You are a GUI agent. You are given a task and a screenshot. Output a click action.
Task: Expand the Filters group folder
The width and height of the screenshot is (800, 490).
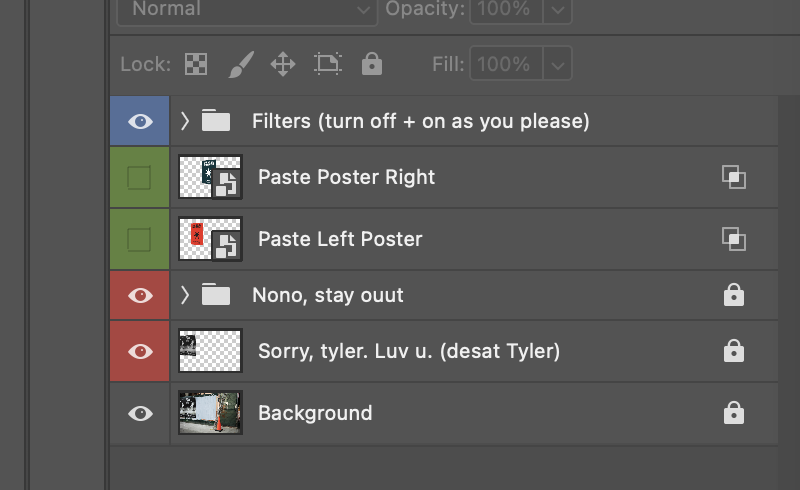185,122
